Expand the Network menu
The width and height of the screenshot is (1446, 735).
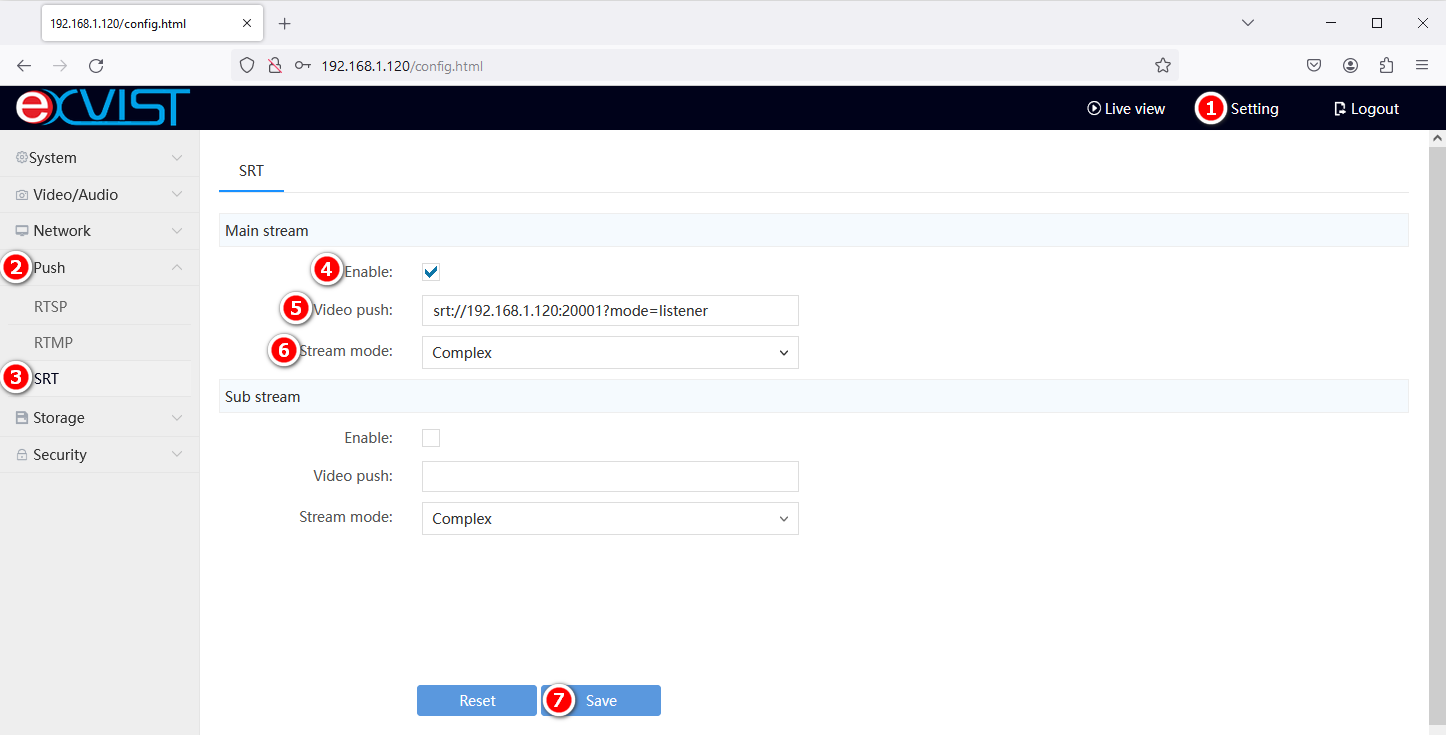[x=100, y=231]
